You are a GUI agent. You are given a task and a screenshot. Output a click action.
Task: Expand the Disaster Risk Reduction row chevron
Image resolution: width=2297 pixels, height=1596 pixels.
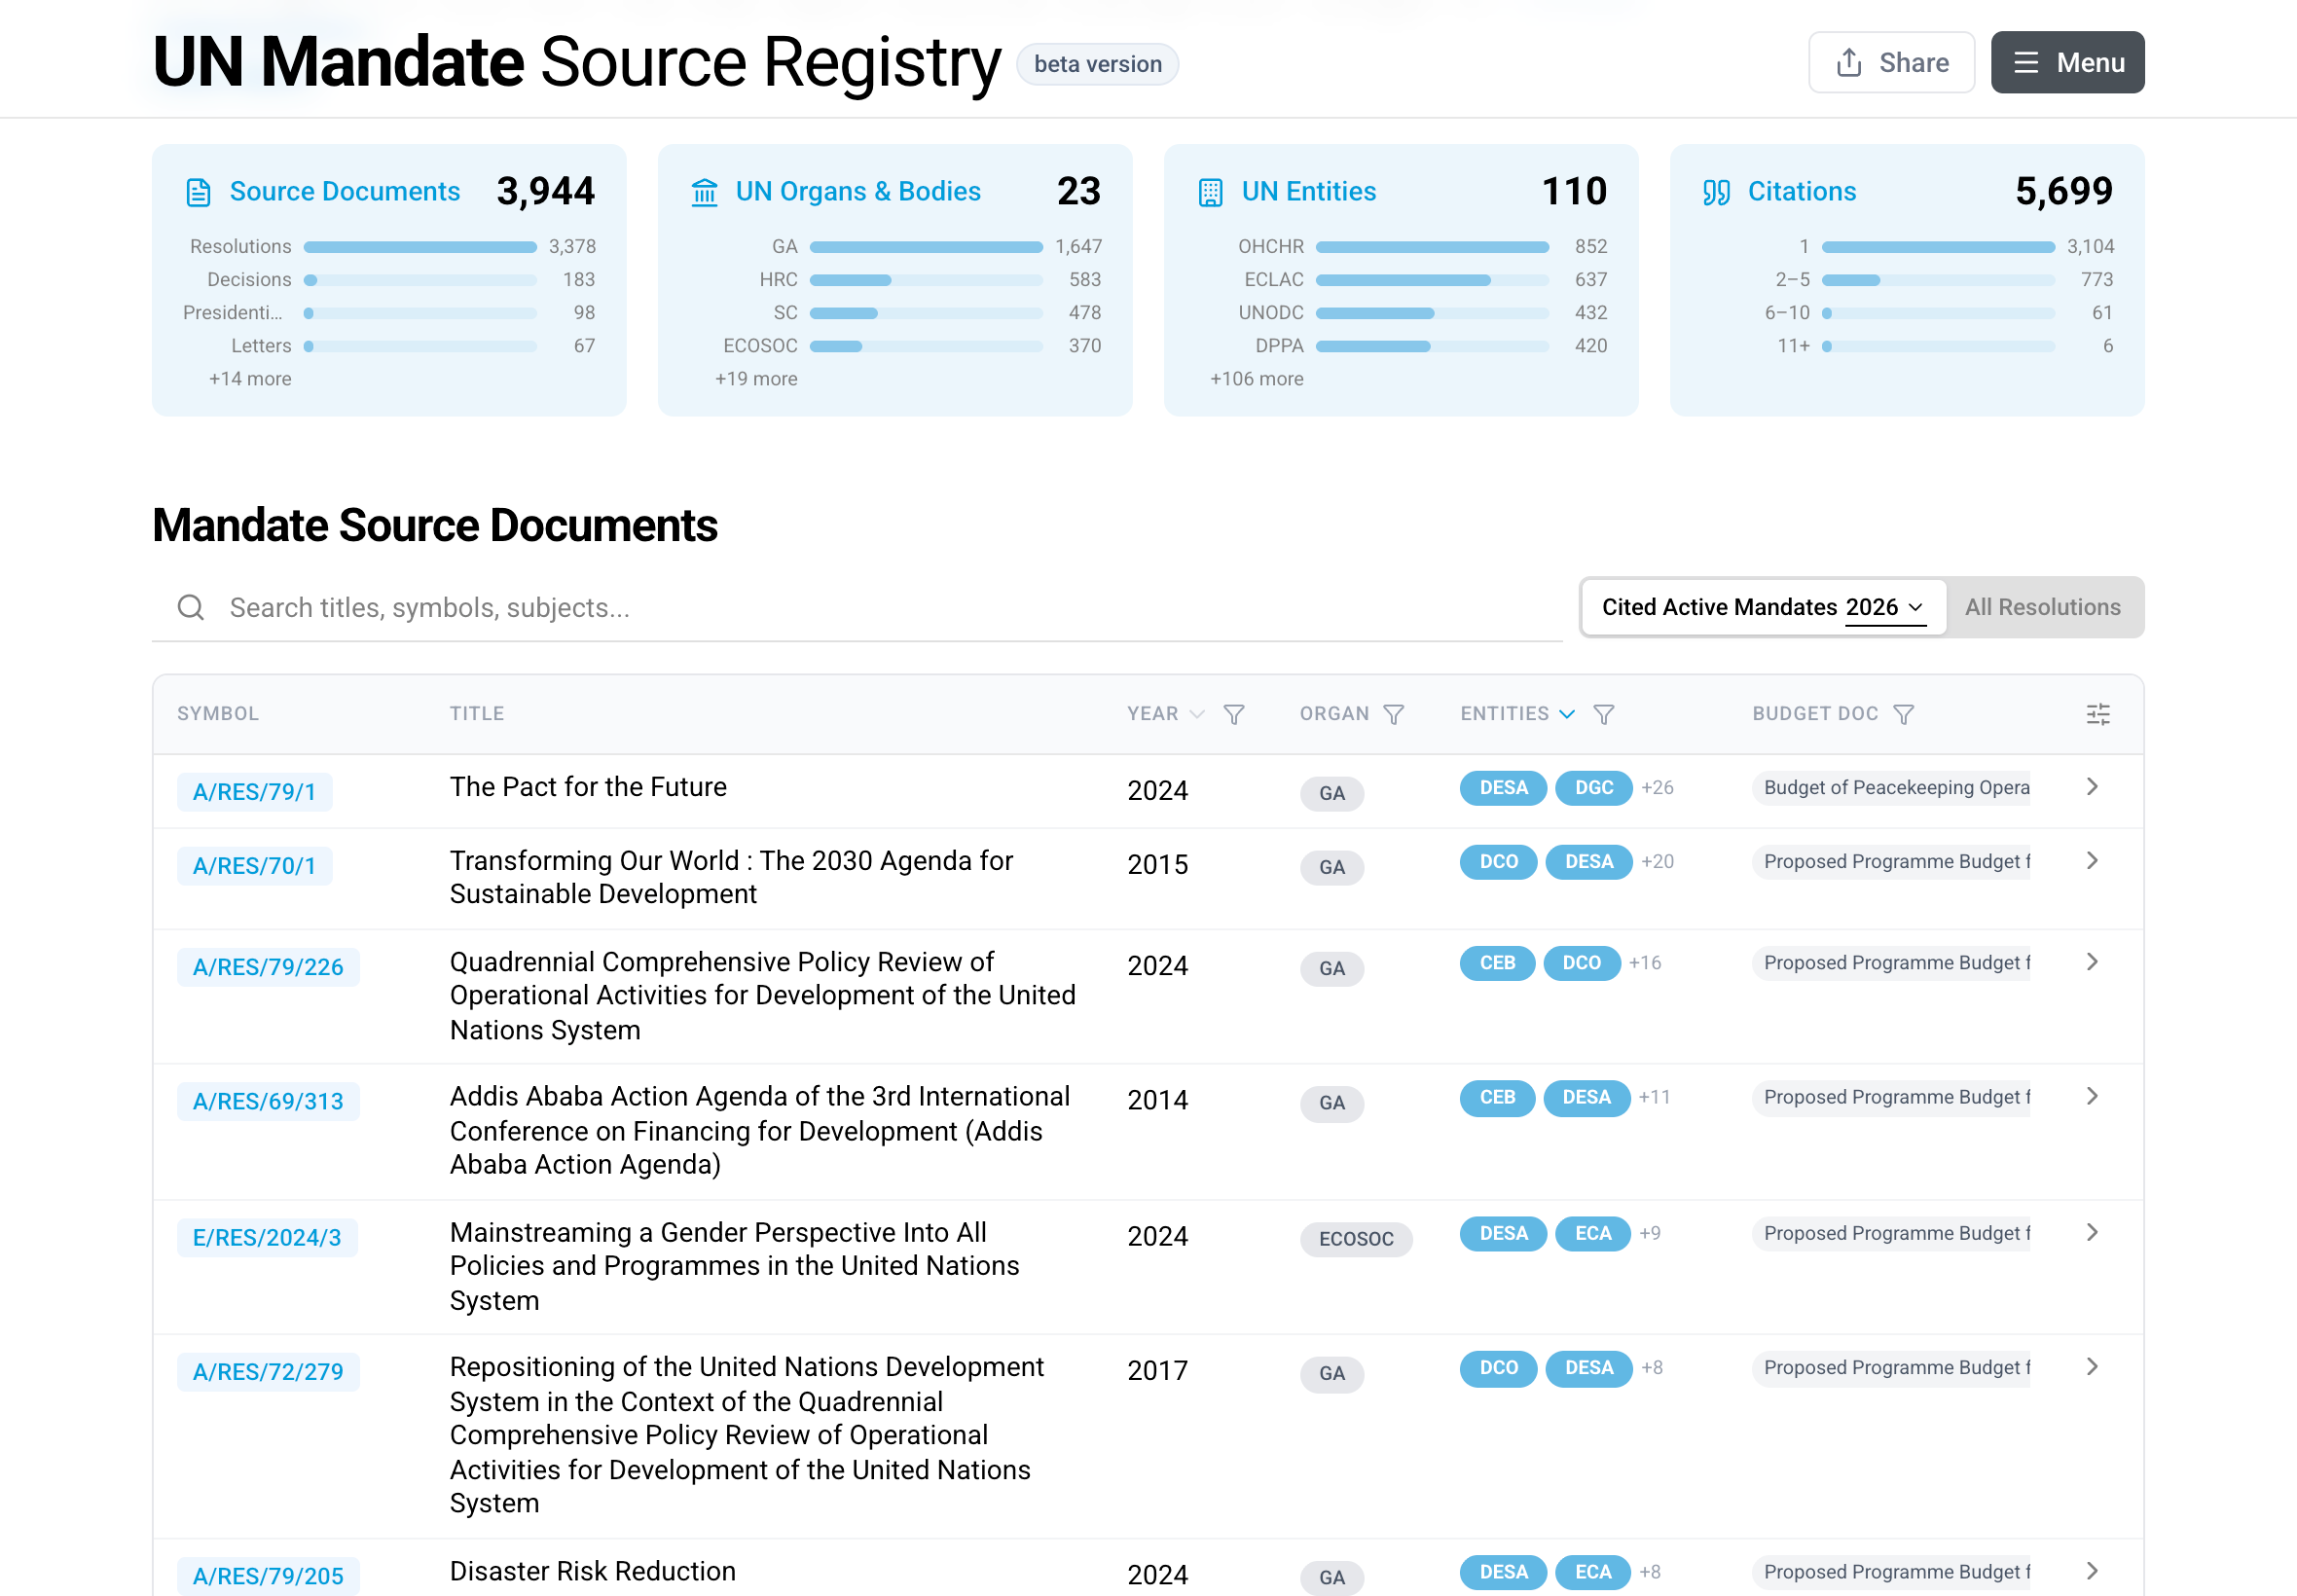pyautogui.click(x=2092, y=1572)
